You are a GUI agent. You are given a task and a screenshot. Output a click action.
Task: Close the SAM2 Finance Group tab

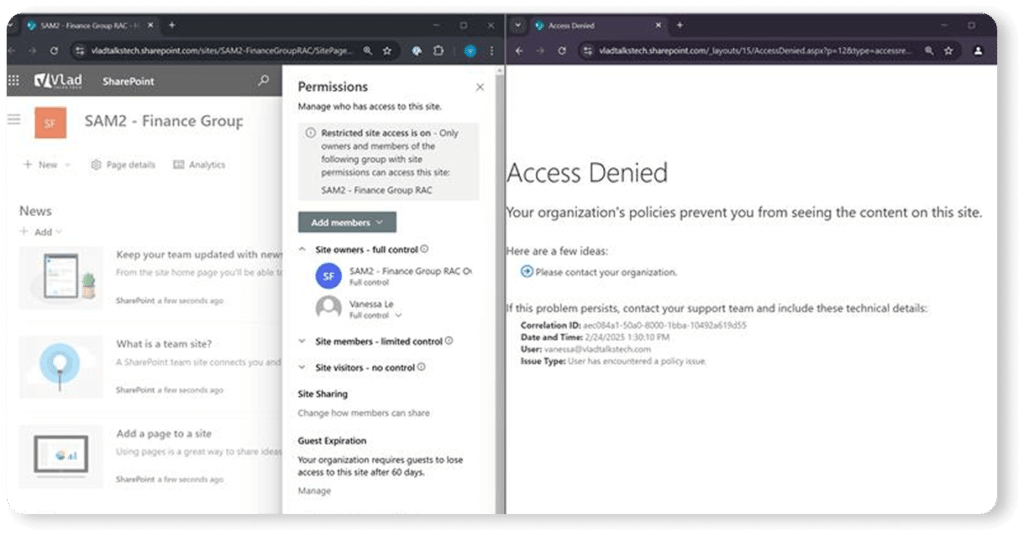[x=150, y=25]
